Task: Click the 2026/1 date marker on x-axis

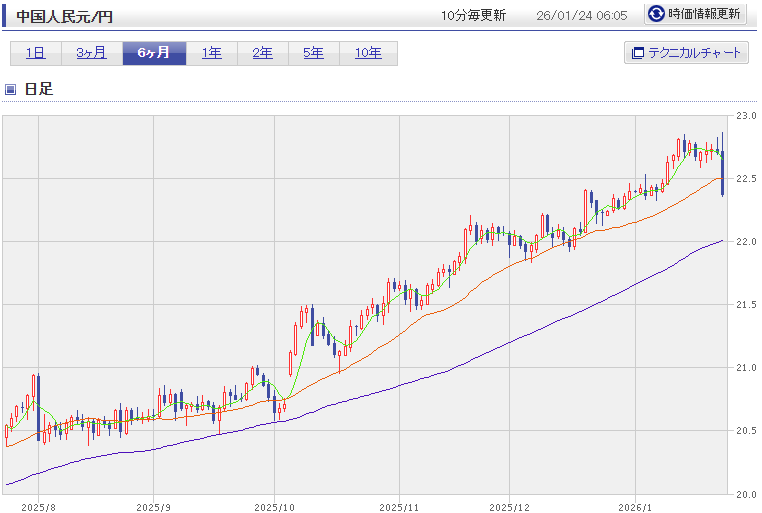Action: point(635,506)
